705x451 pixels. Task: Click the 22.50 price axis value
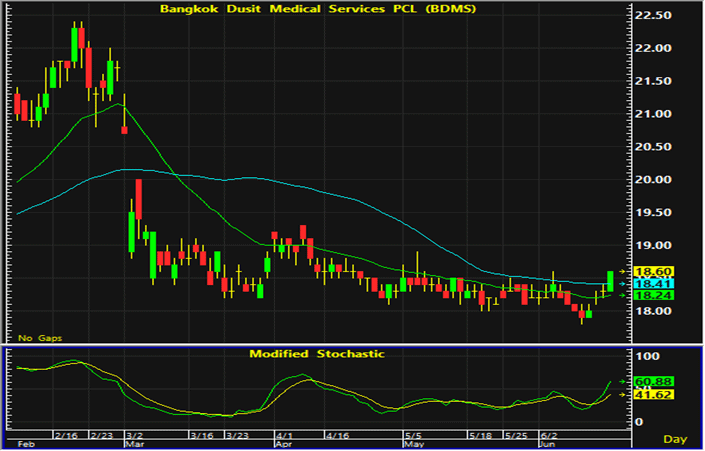[x=653, y=15]
